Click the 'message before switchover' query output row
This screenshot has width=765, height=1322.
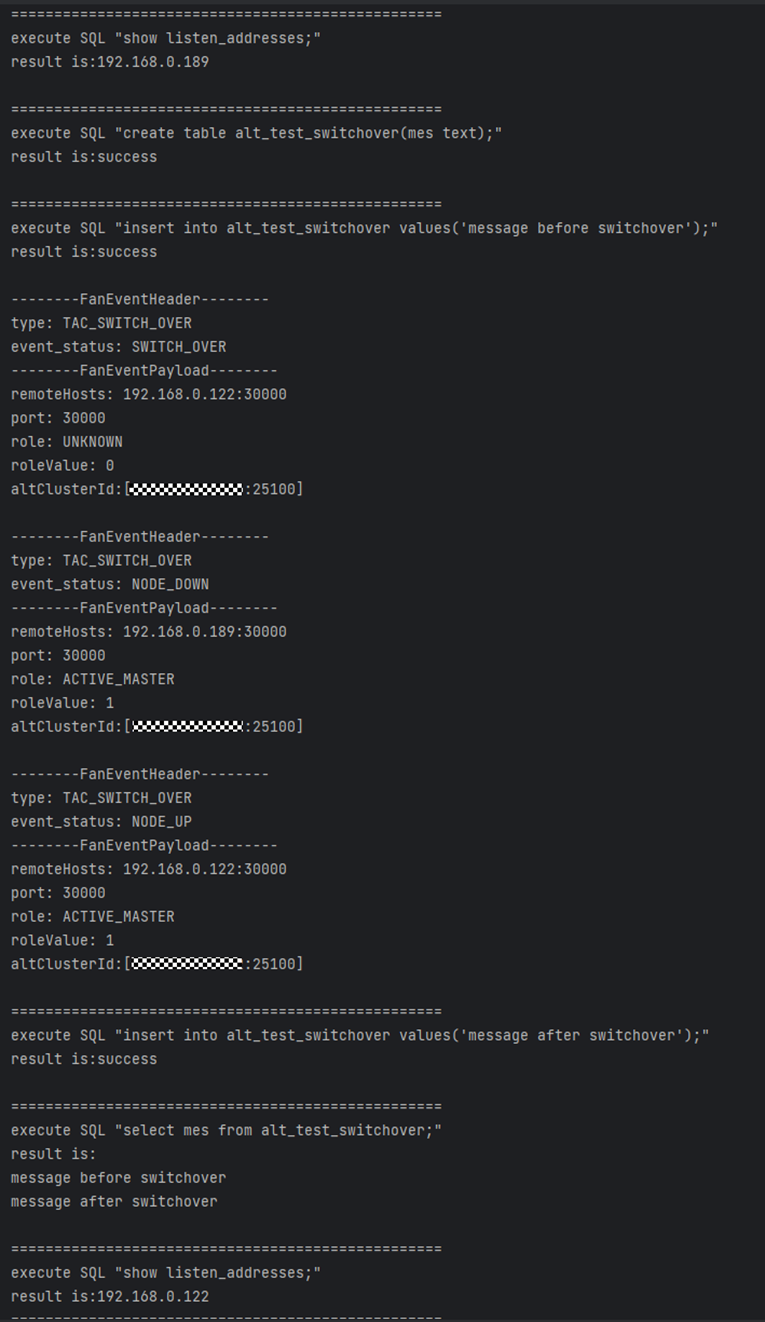tap(118, 1178)
